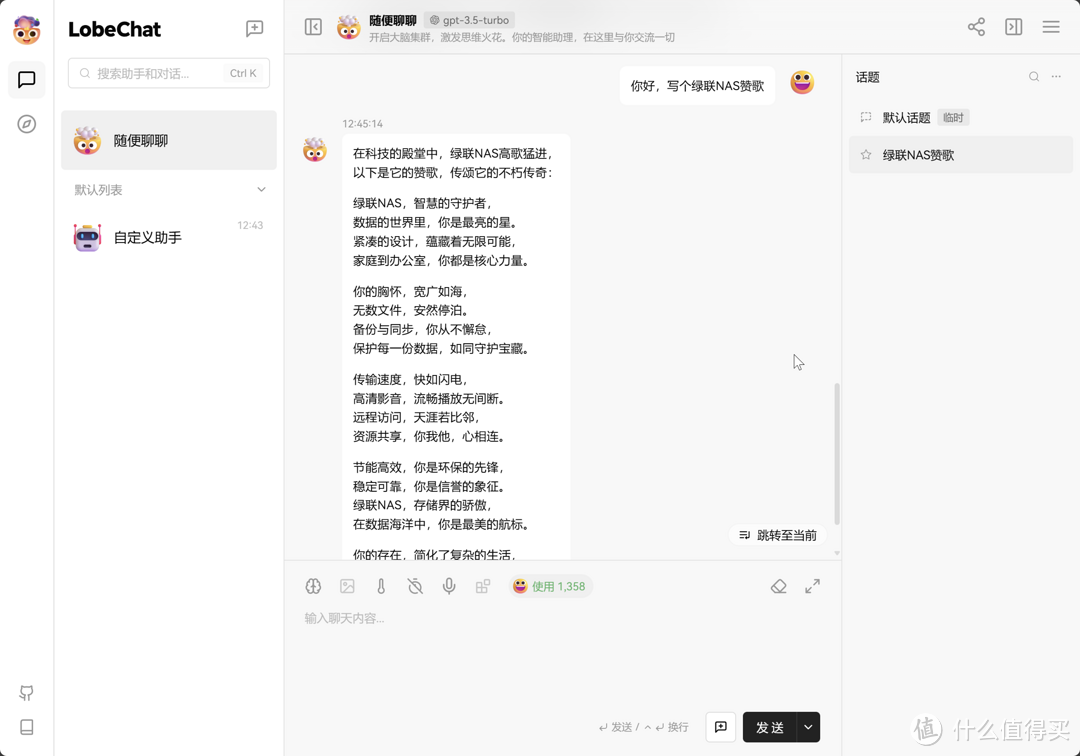The width and height of the screenshot is (1080, 756).
Task: Open the topics more options menu
Action: point(1055,77)
